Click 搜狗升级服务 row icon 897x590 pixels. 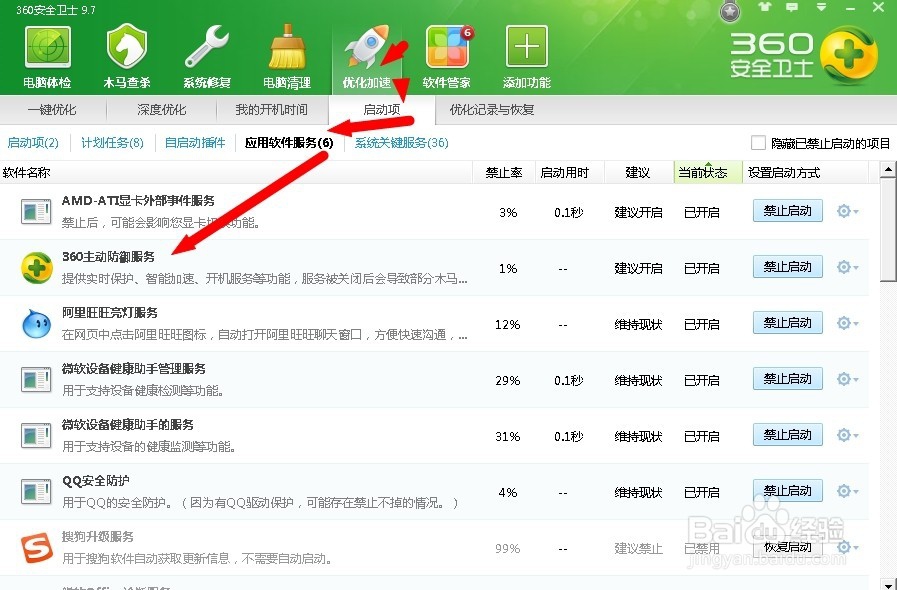pos(37,548)
